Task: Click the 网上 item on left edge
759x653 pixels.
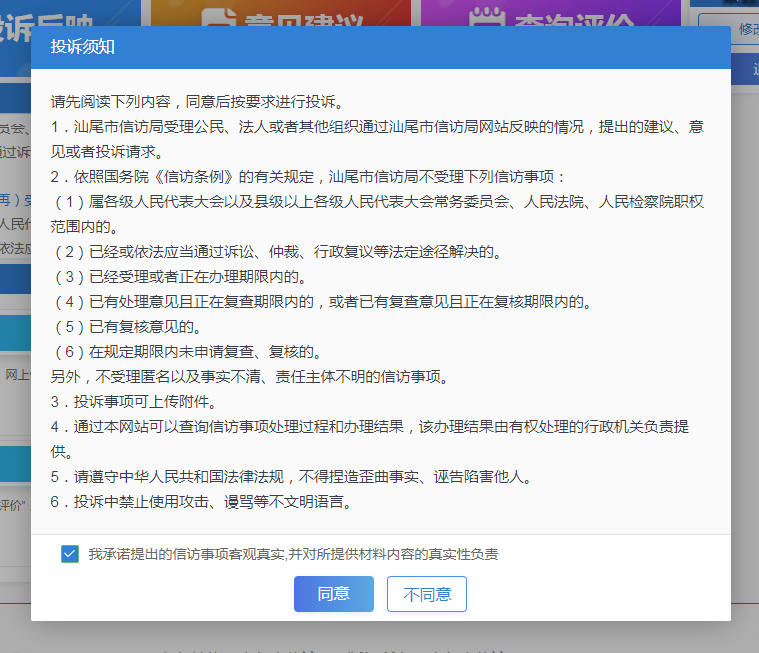Action: click(x=17, y=375)
